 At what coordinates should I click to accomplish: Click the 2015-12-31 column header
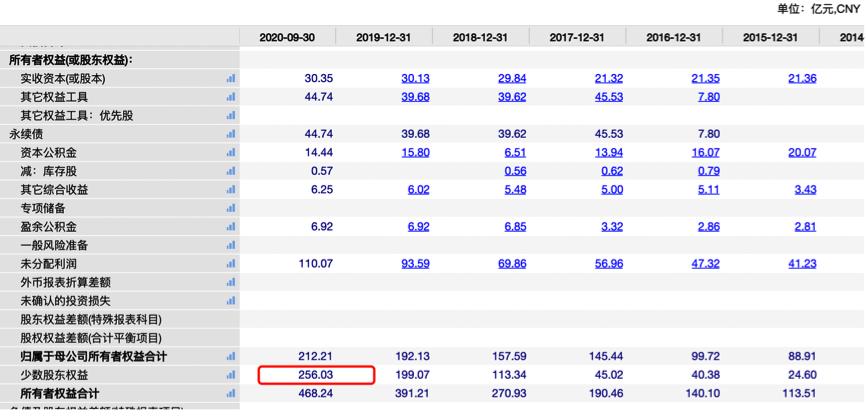pos(770,37)
